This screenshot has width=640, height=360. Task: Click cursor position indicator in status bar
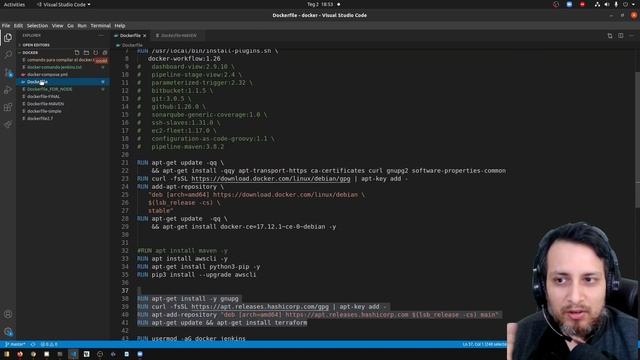(x=484, y=344)
